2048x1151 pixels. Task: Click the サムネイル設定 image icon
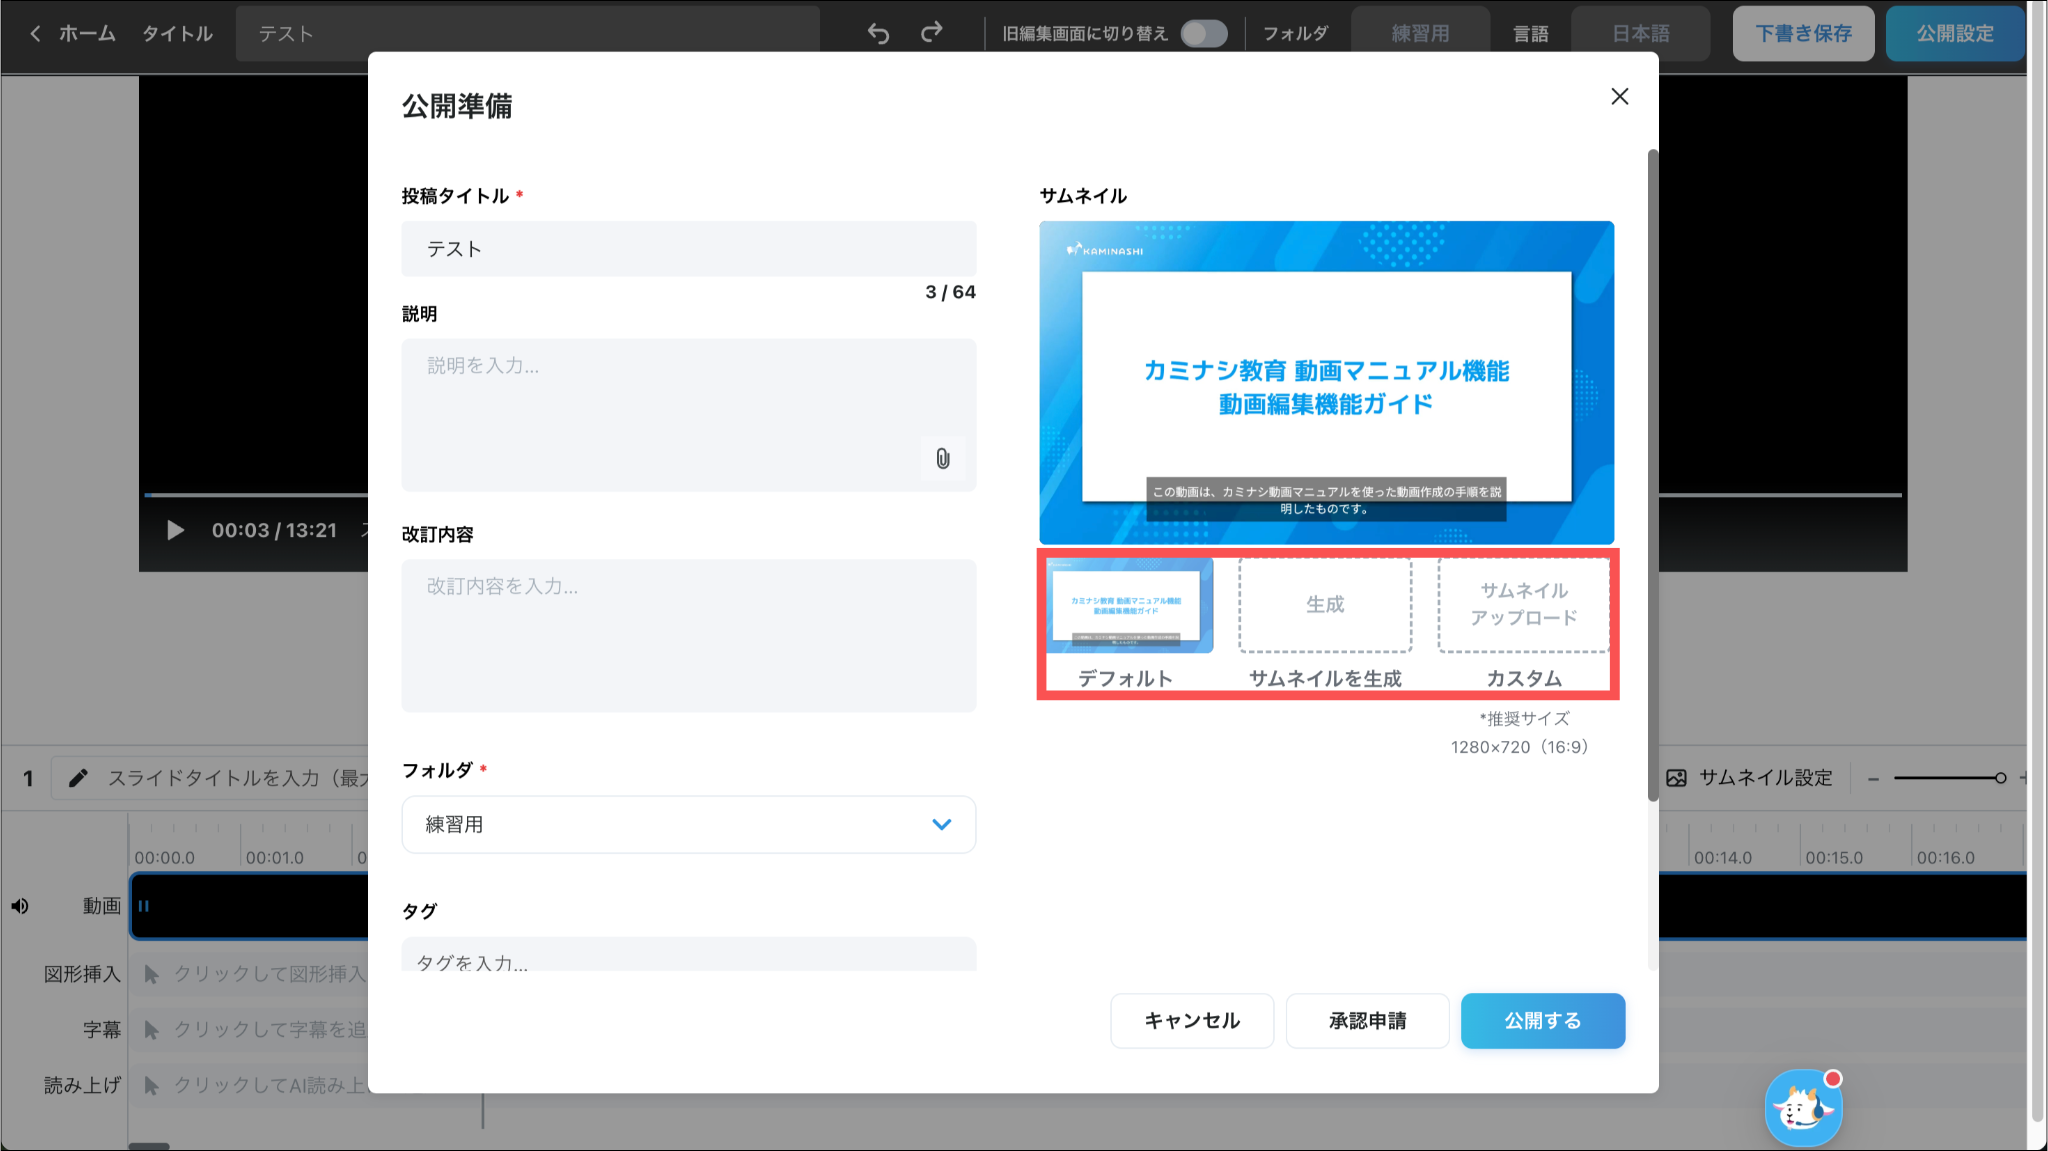1677,778
